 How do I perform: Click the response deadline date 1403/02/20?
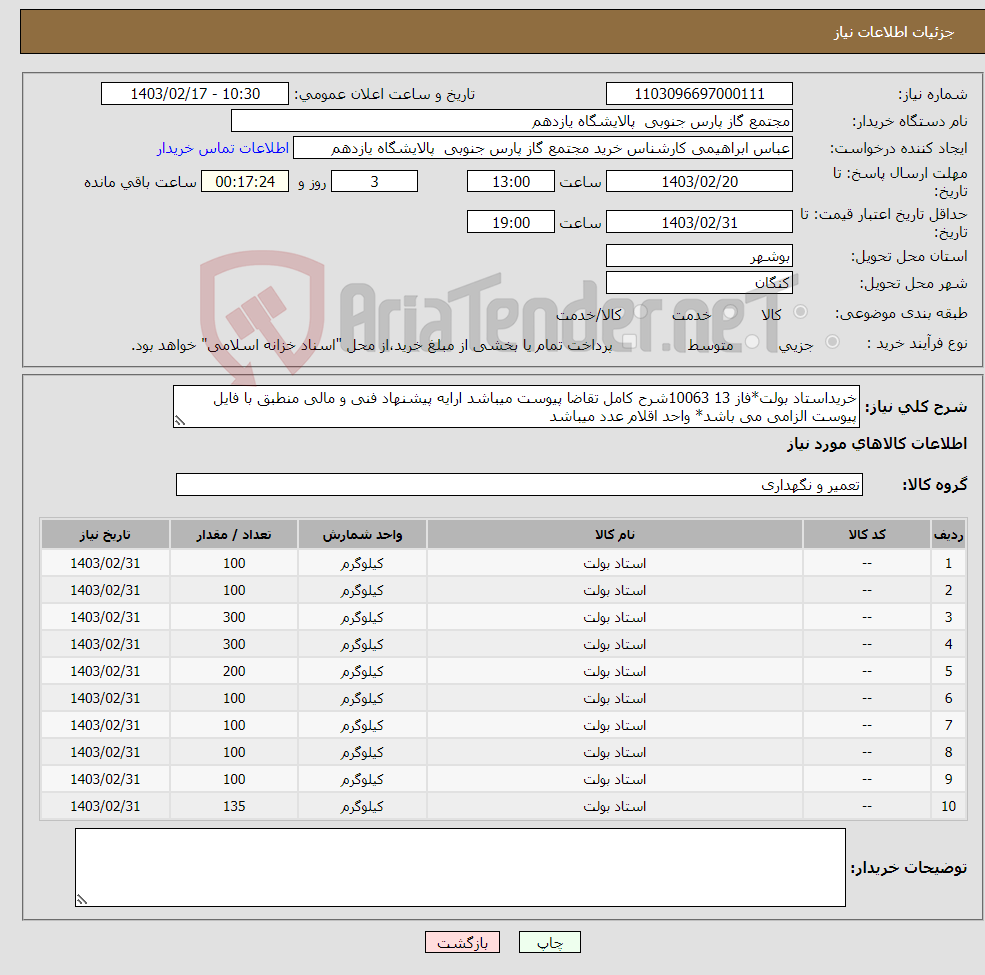tap(699, 182)
